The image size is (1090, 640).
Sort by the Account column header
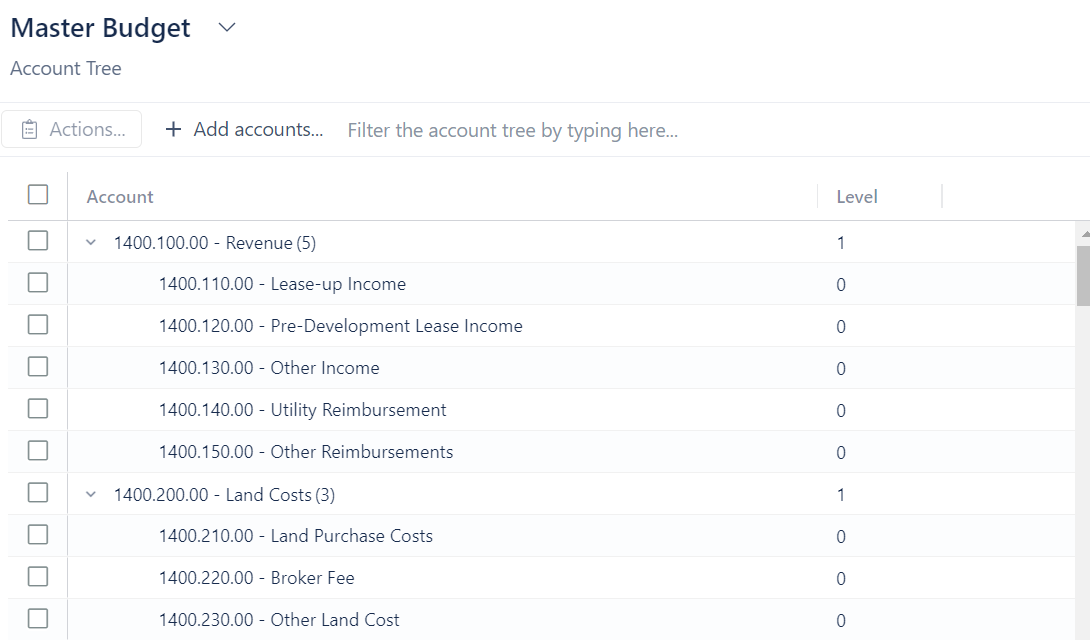[x=120, y=197]
